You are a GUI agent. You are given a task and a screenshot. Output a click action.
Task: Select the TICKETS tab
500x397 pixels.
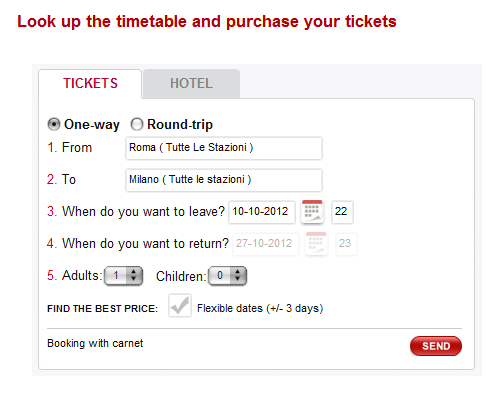(x=90, y=84)
